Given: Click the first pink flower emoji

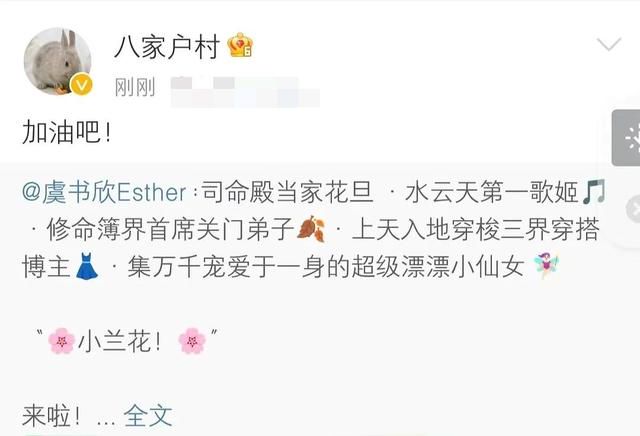Looking at the screenshot, I should coord(62,341).
